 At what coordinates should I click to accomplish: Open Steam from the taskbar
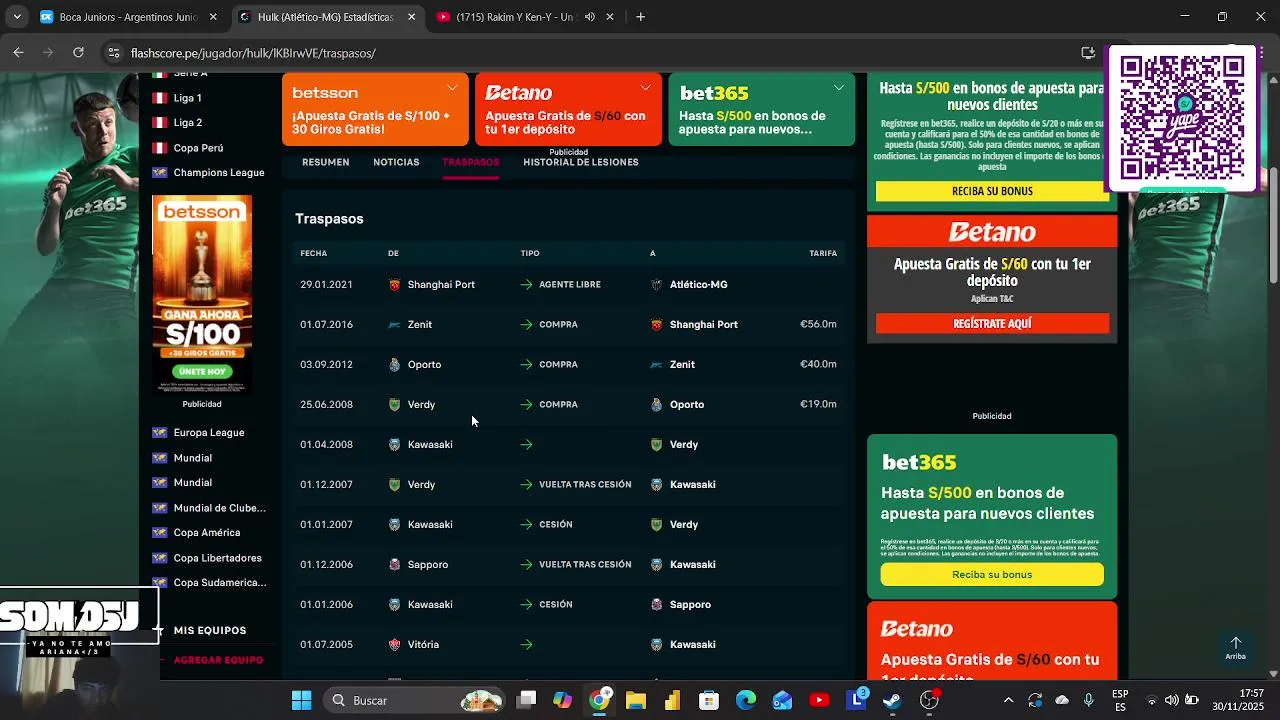click(x=892, y=700)
